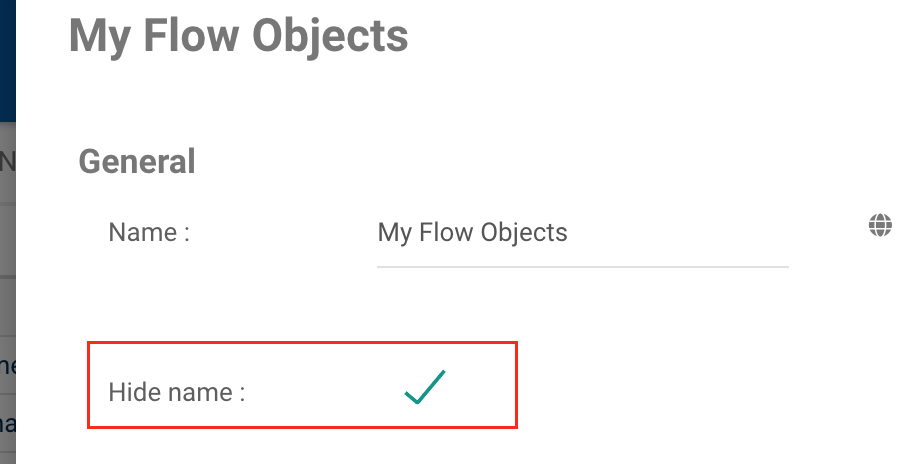The image size is (922, 464).
Task: Place cursor after "Objects" in the Name field
Action: pos(570,233)
